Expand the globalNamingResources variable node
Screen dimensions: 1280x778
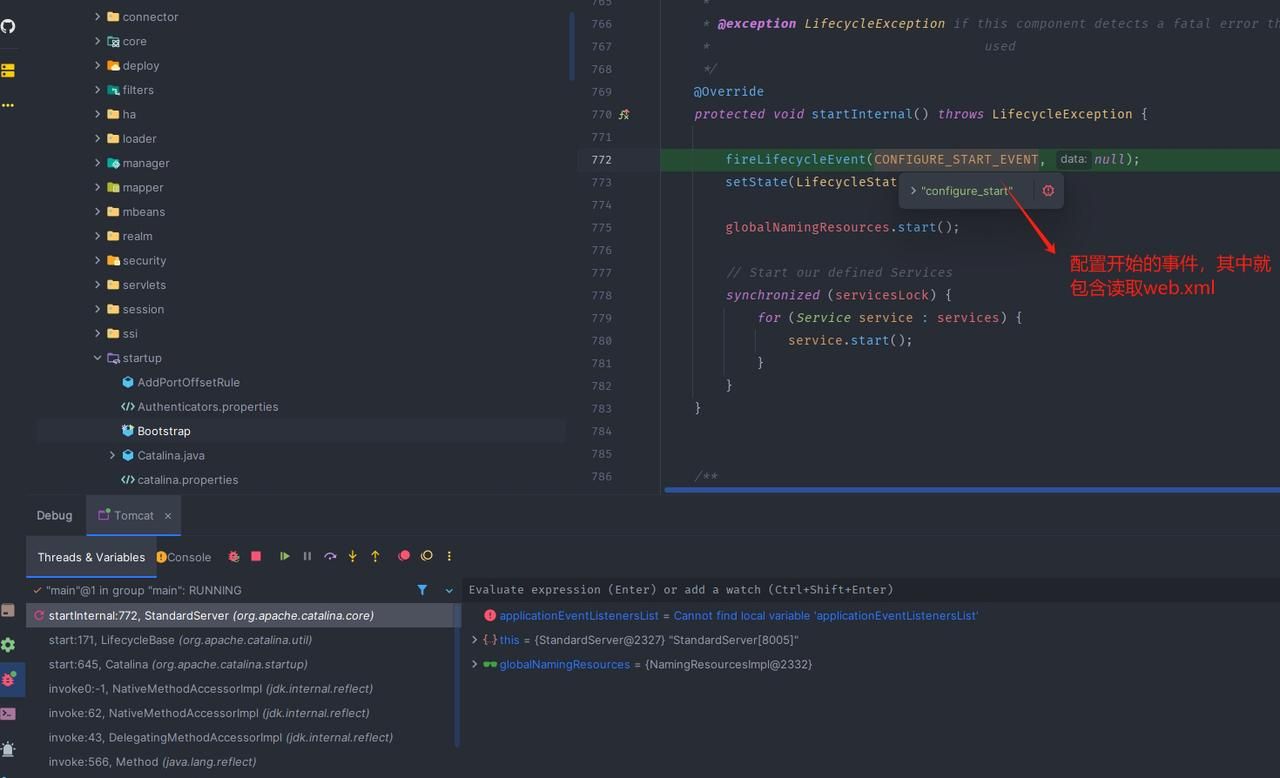point(475,664)
